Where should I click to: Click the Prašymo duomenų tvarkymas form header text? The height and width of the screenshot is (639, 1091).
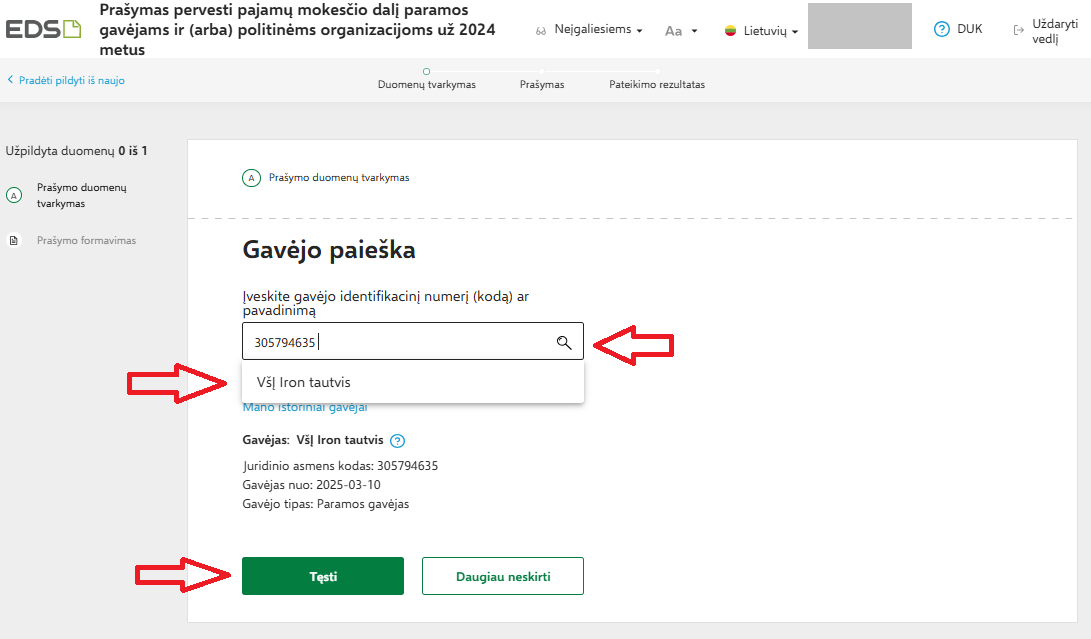[x=339, y=178]
